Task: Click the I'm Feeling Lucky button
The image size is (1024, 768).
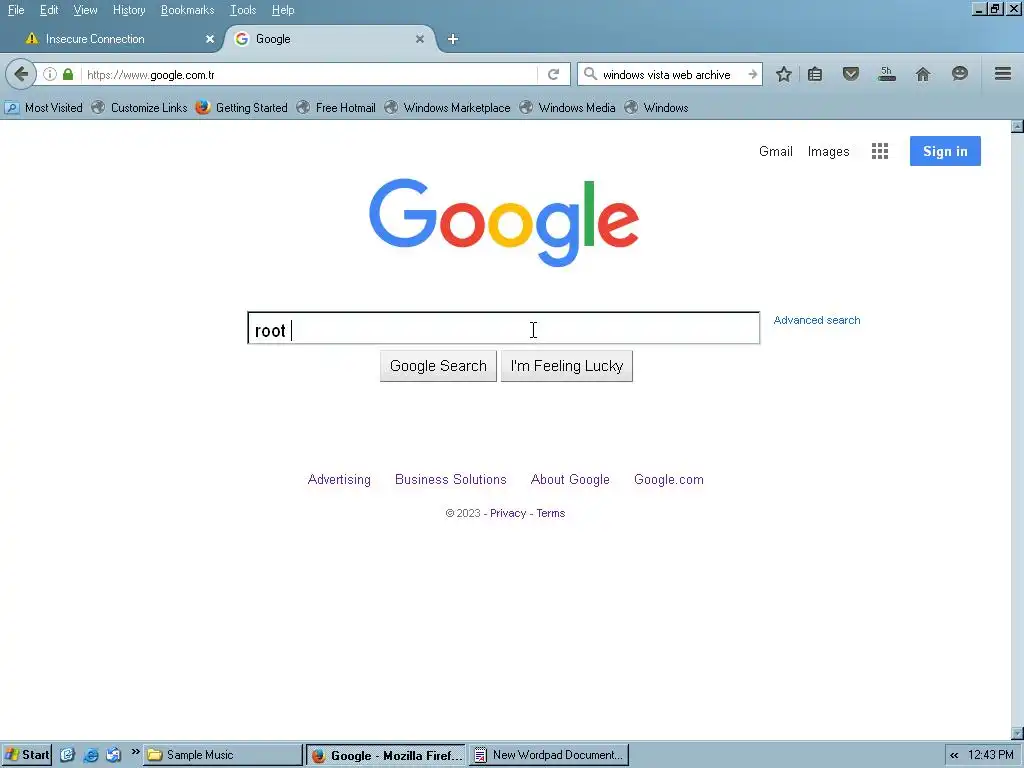Action: point(567,366)
